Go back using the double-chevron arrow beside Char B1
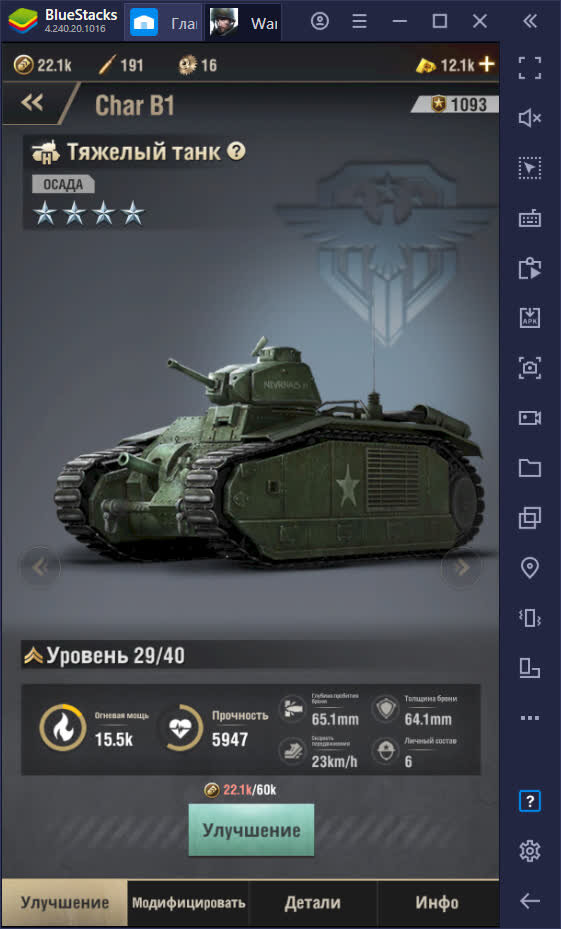This screenshot has width=561, height=929. pos(32,103)
